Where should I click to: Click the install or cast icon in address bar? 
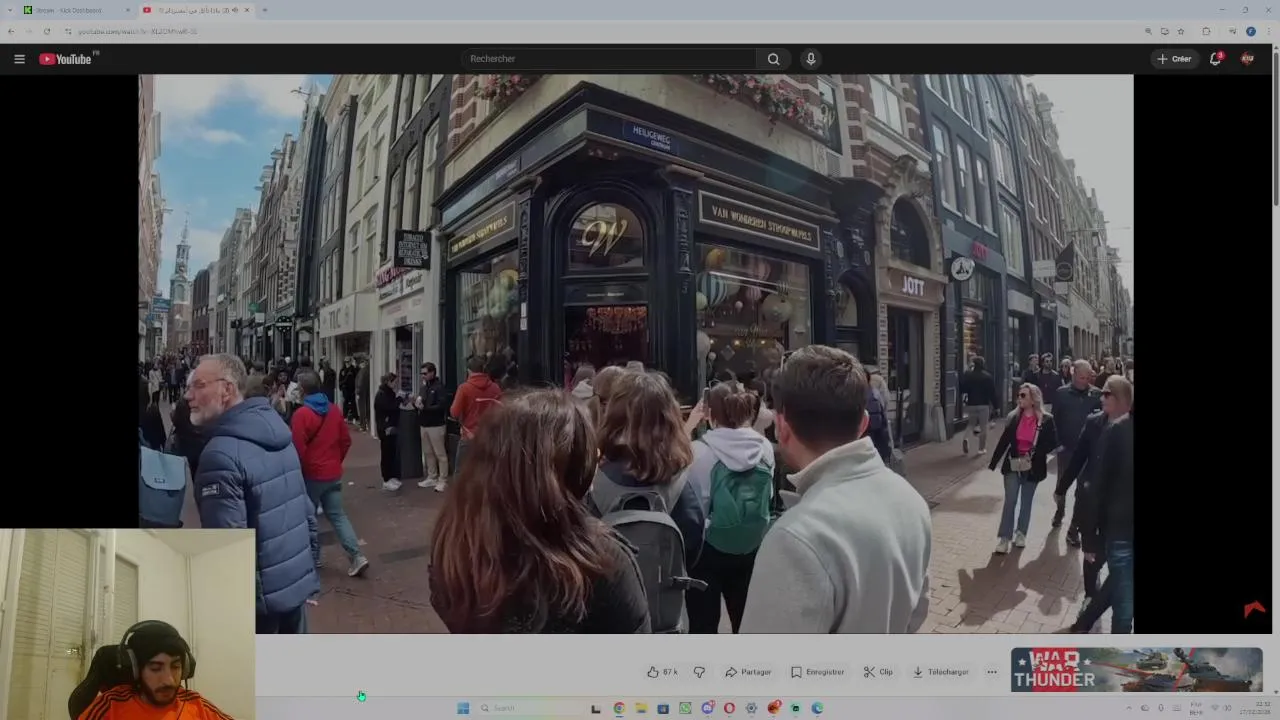click(x=1165, y=31)
